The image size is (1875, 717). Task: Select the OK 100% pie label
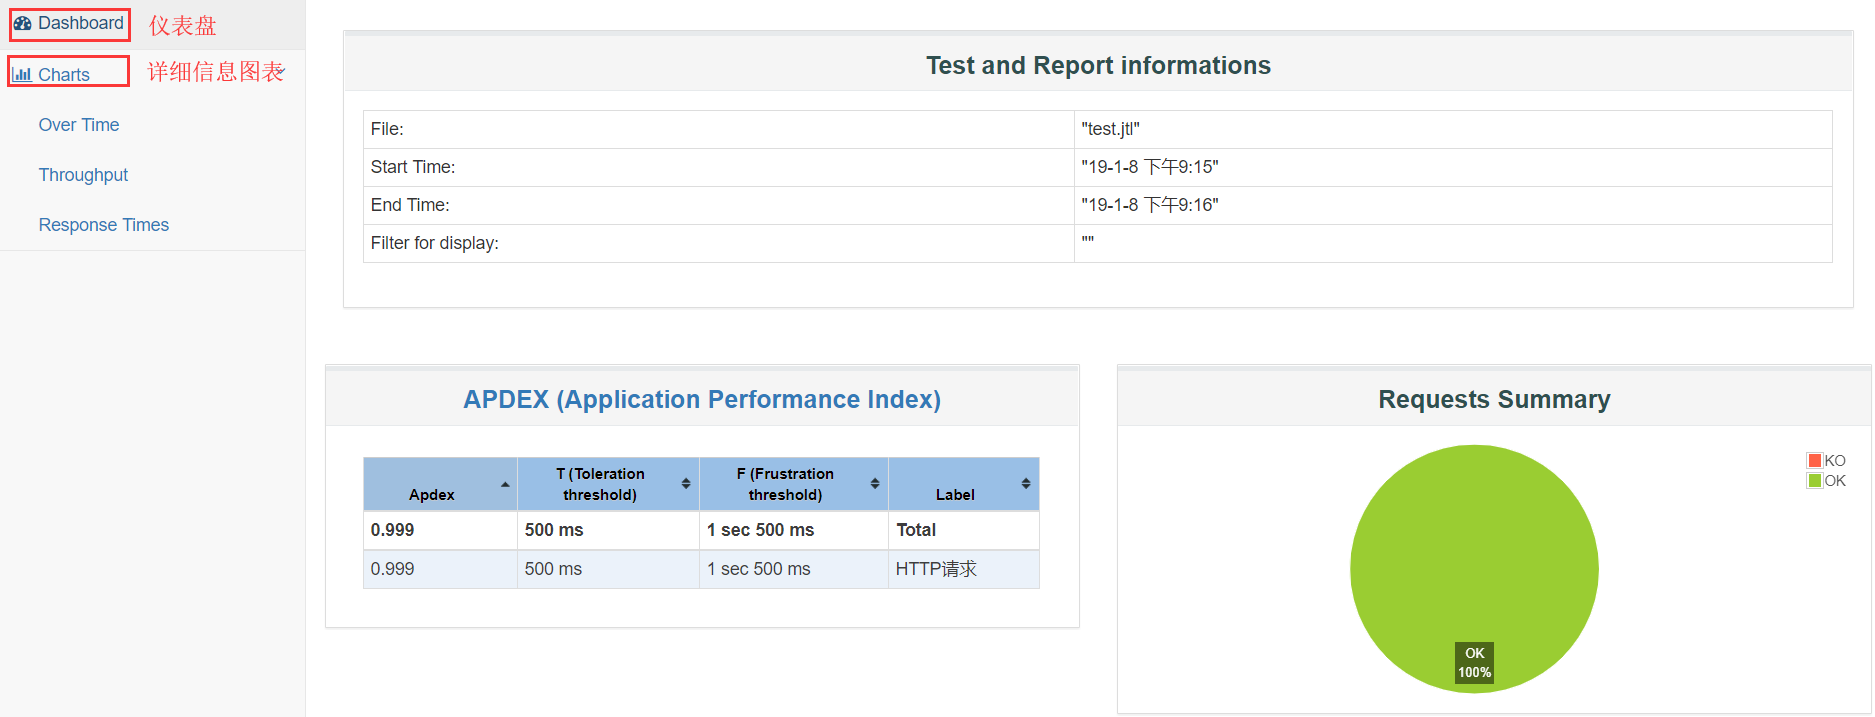(x=1474, y=663)
